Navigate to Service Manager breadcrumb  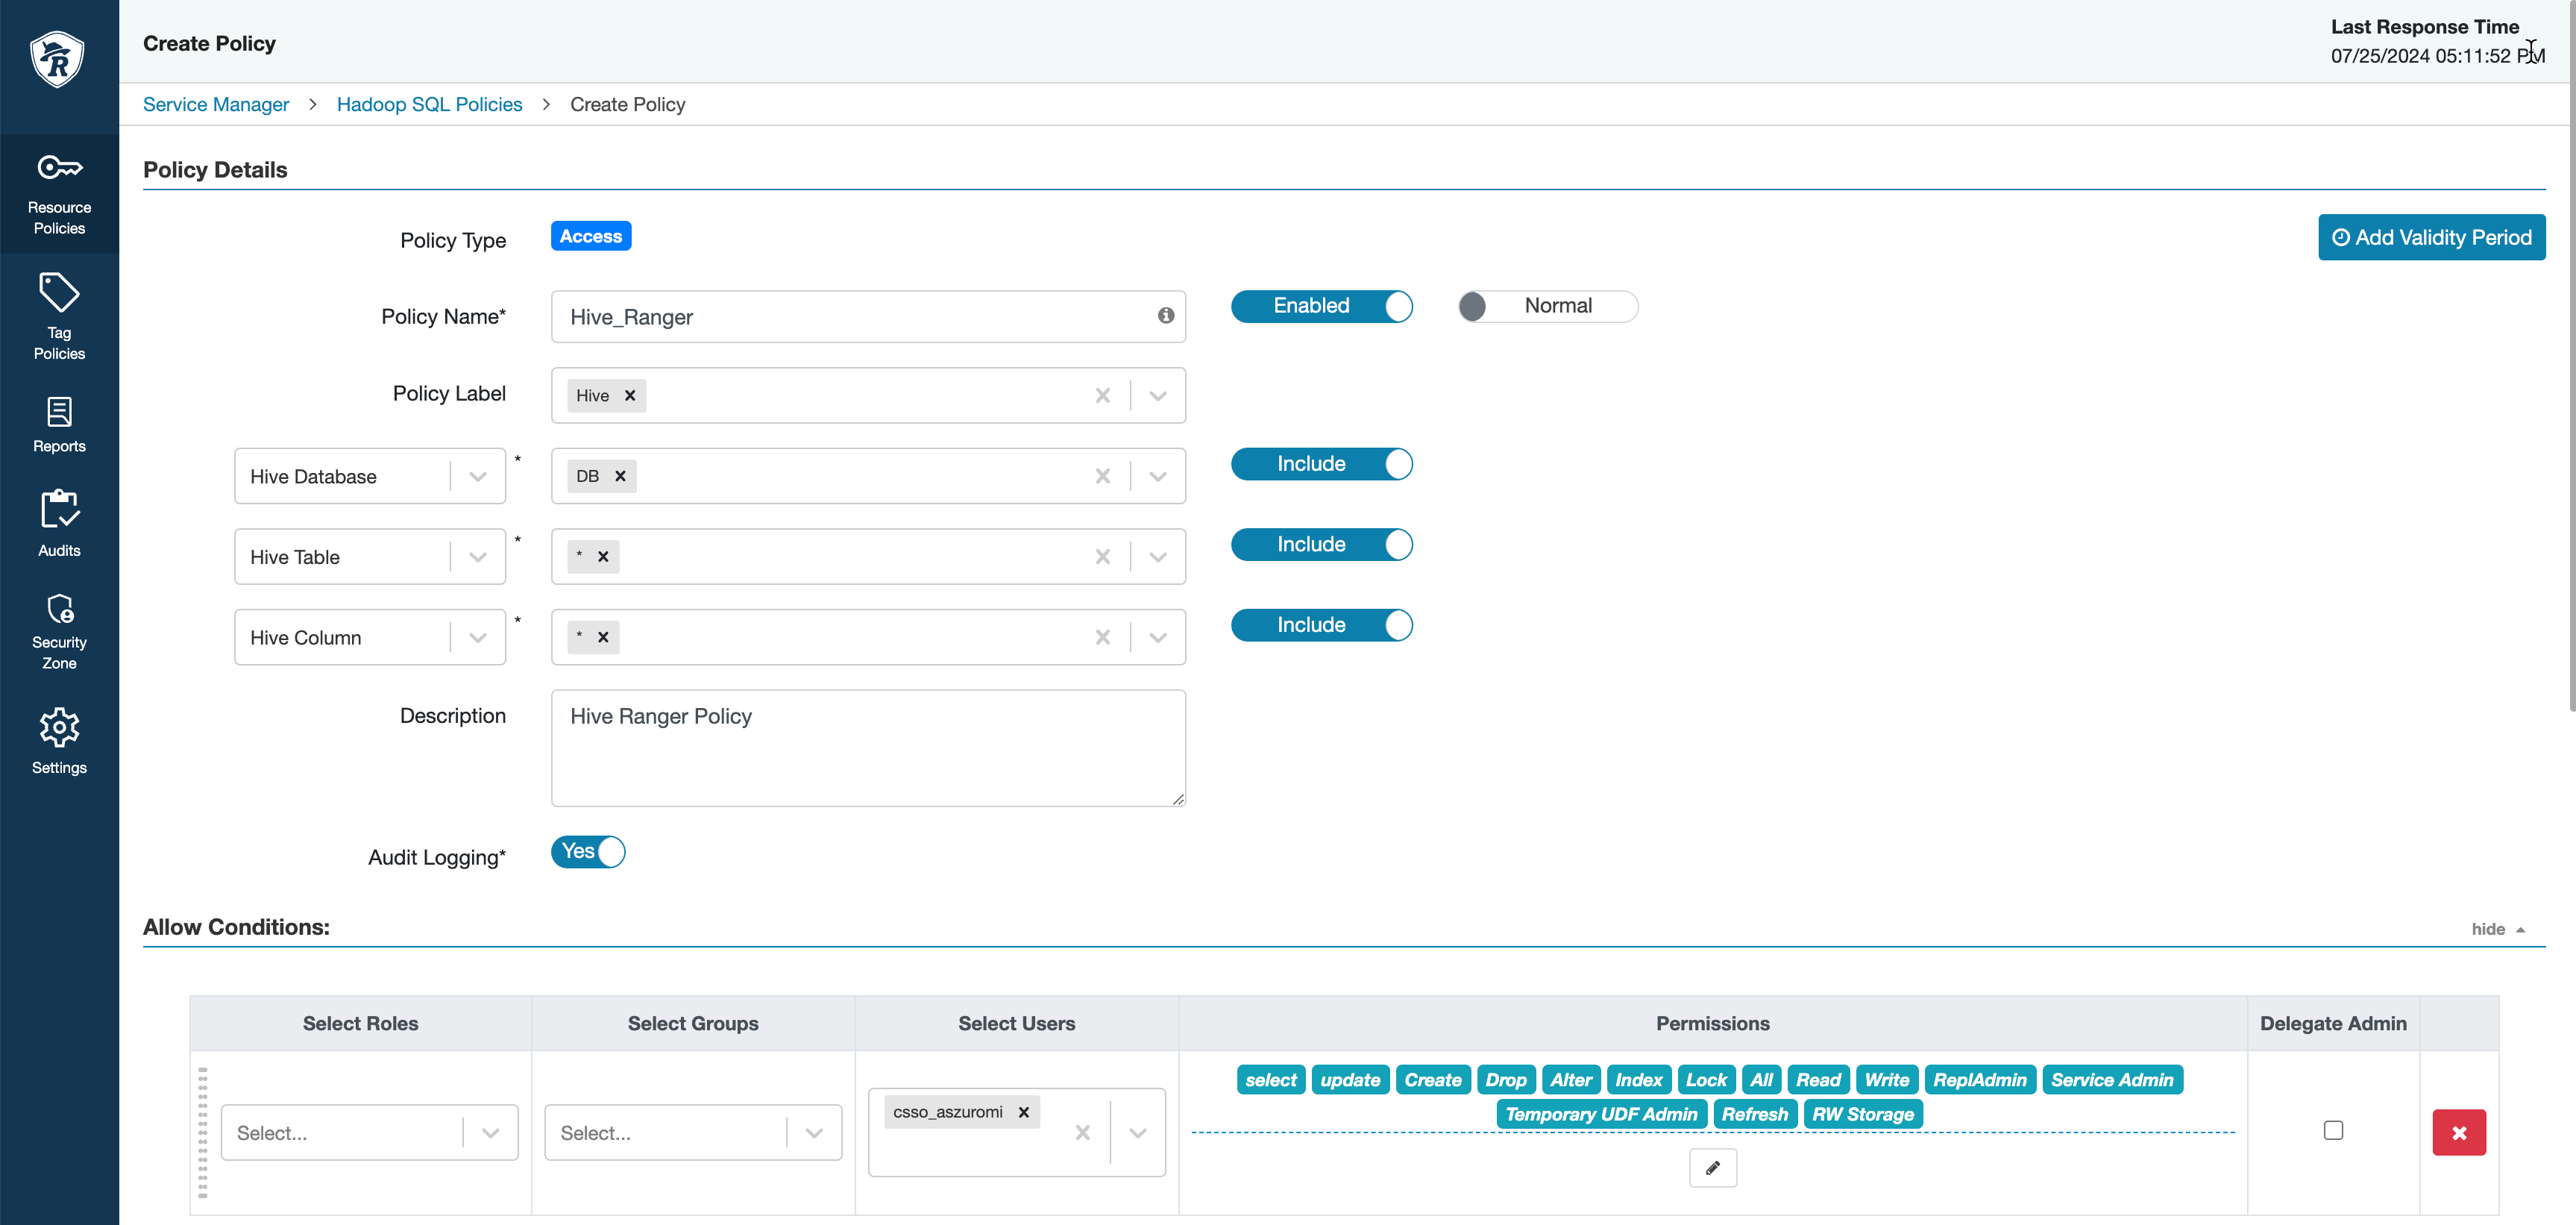(x=215, y=105)
